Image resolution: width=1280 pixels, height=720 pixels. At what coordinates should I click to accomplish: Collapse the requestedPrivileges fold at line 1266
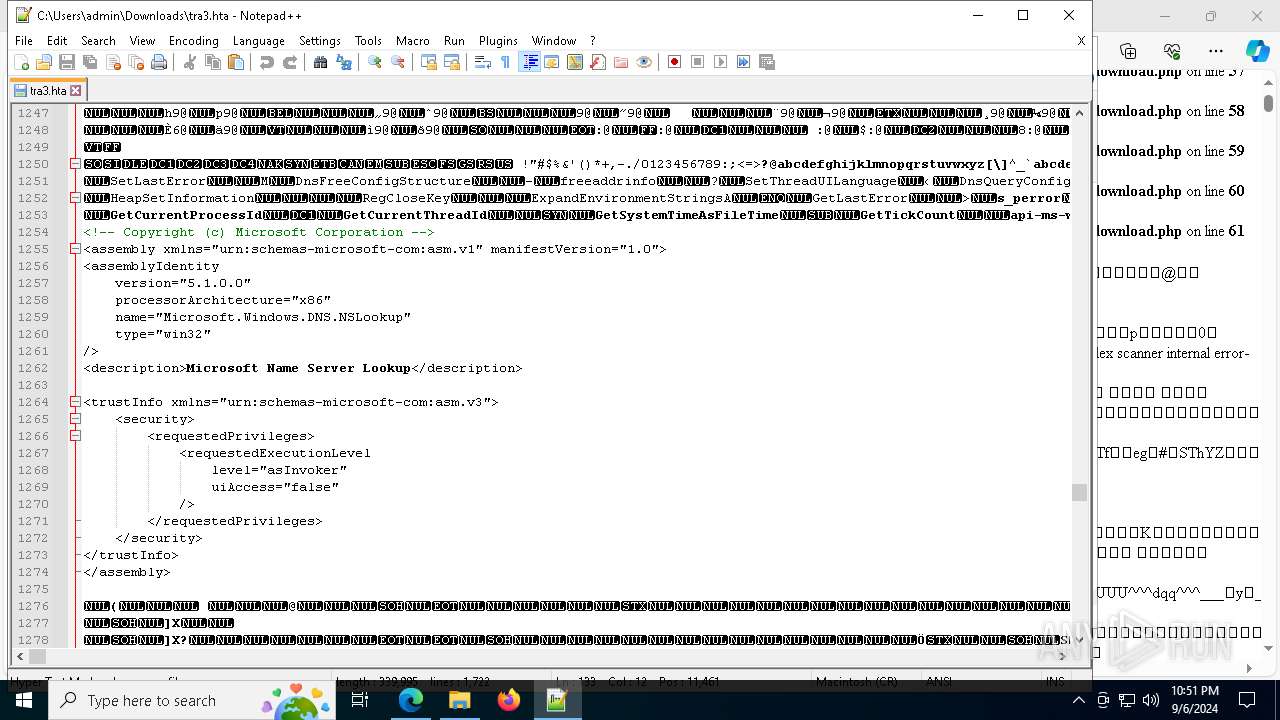click(75, 436)
